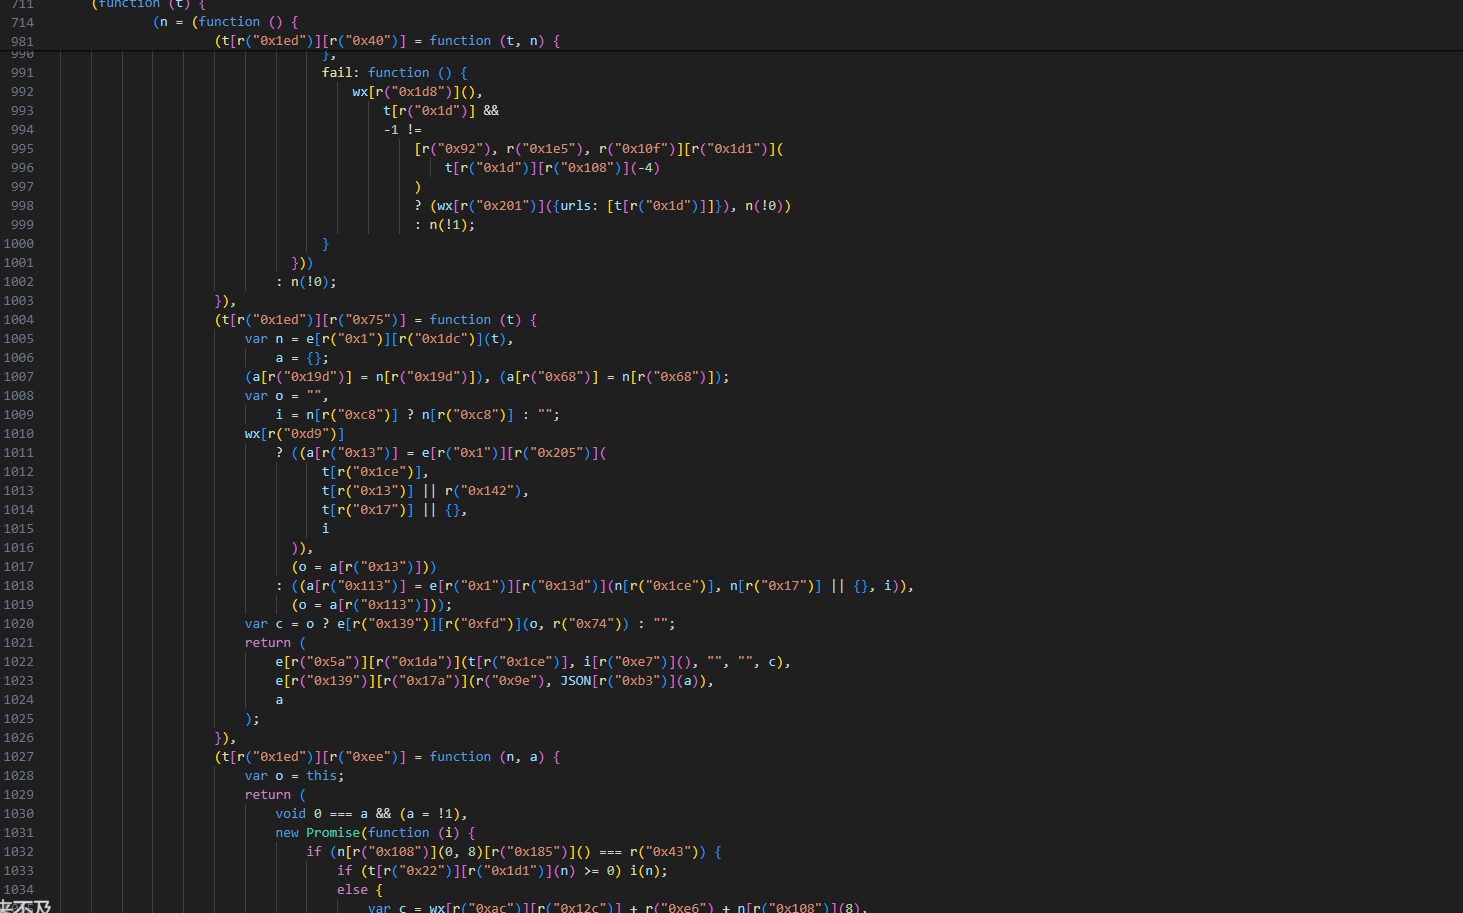Place cursor on the "void" keyword
This screenshot has width=1463, height=913.
tap(291, 814)
